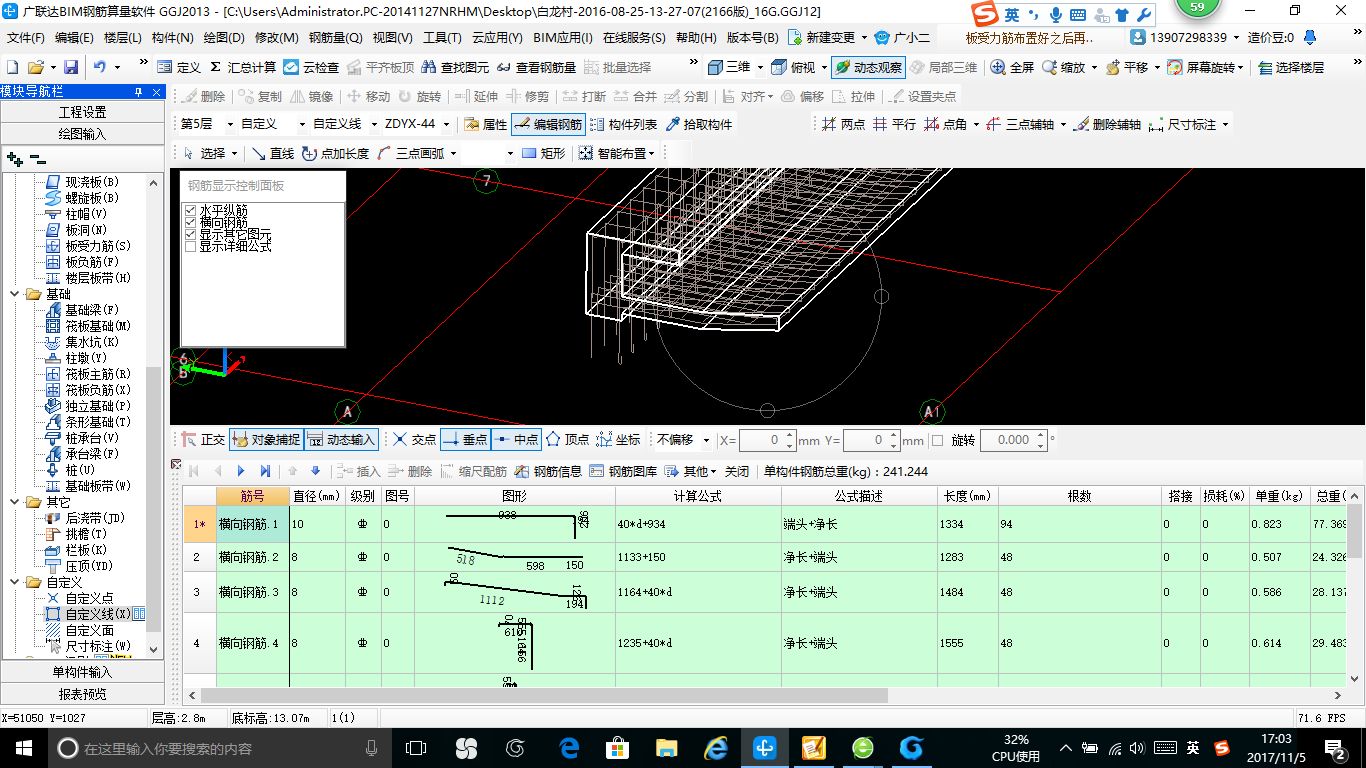Screen dimensions: 1366x768
Task: Select the 点加长度 point-length tool
Action: (x=335, y=153)
